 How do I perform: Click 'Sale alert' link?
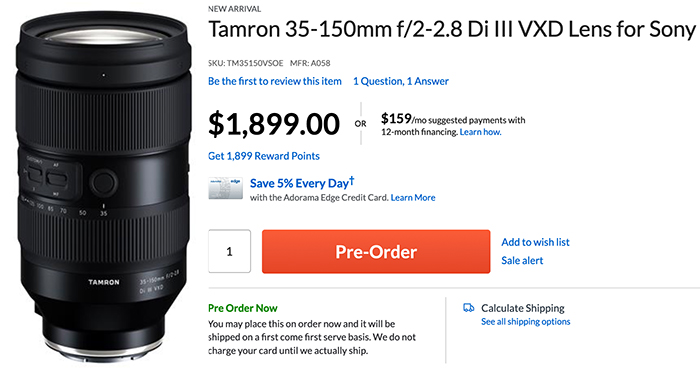click(x=522, y=261)
